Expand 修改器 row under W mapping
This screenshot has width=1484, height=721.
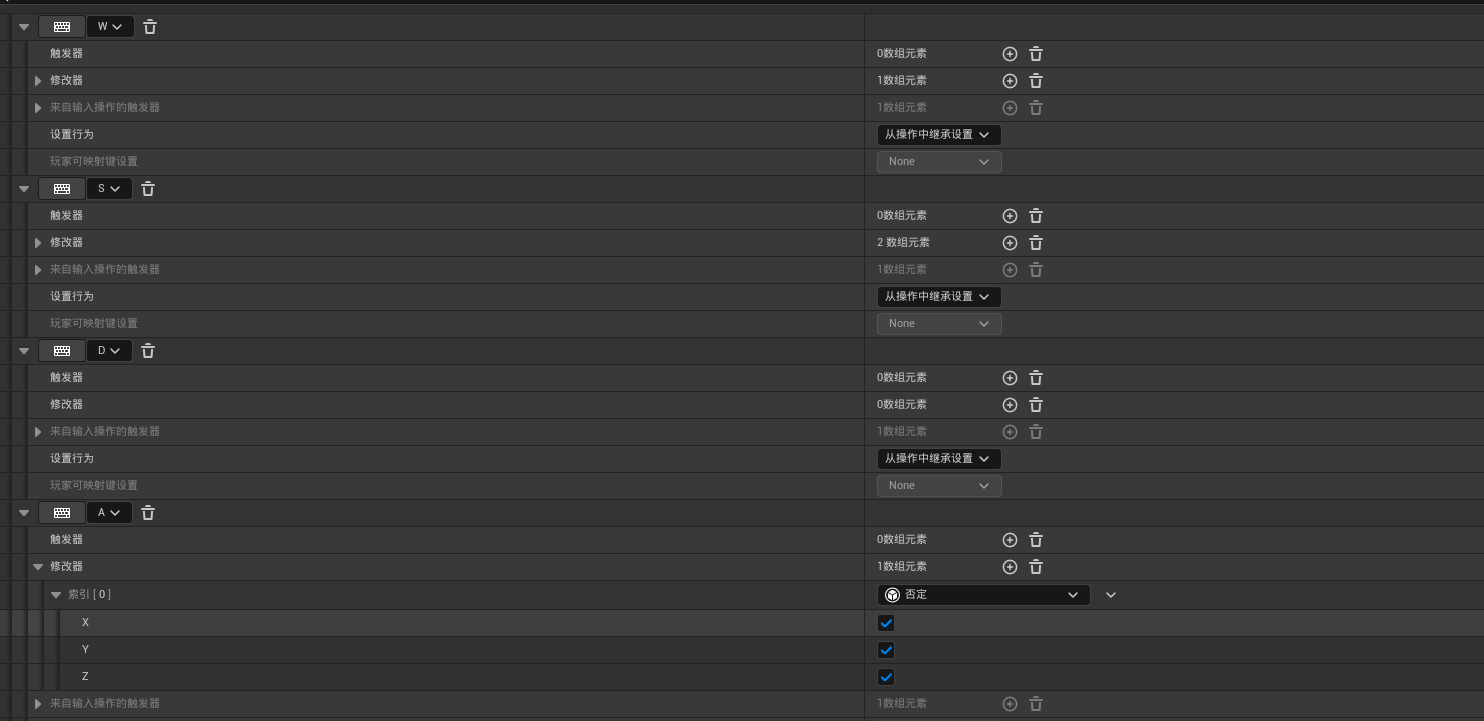pyautogui.click(x=38, y=81)
